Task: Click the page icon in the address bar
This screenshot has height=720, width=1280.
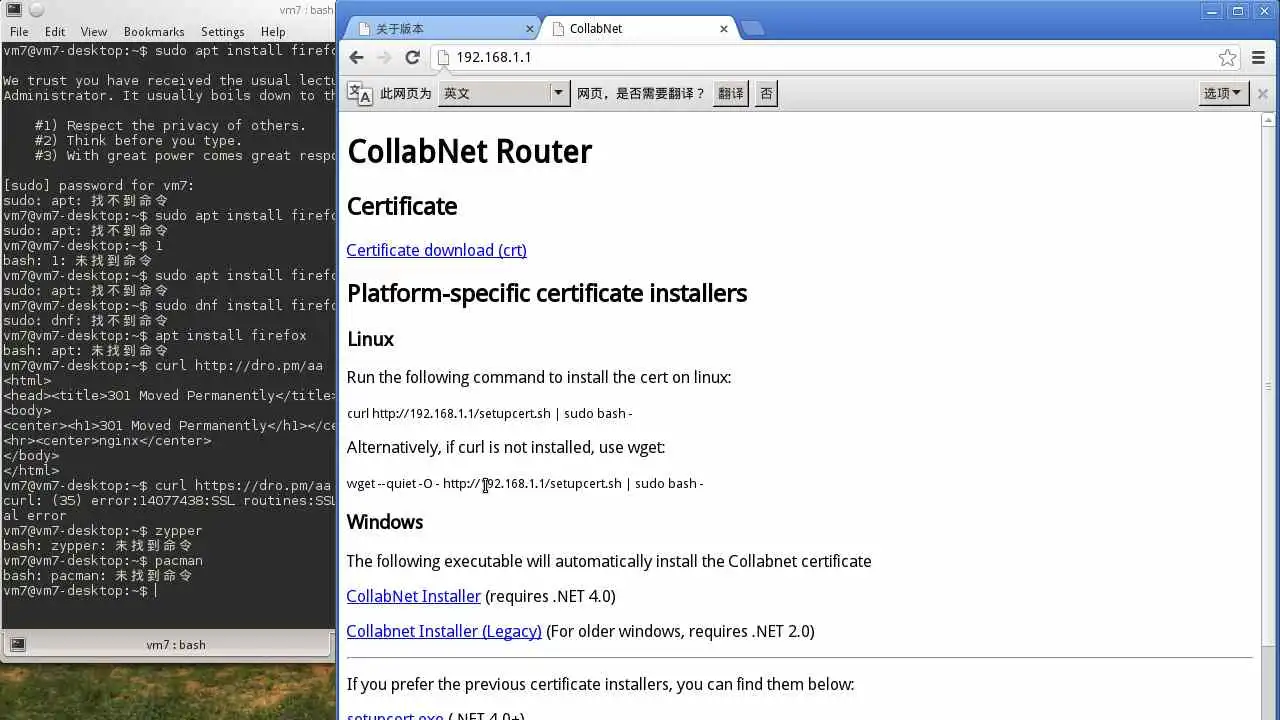Action: [x=443, y=58]
